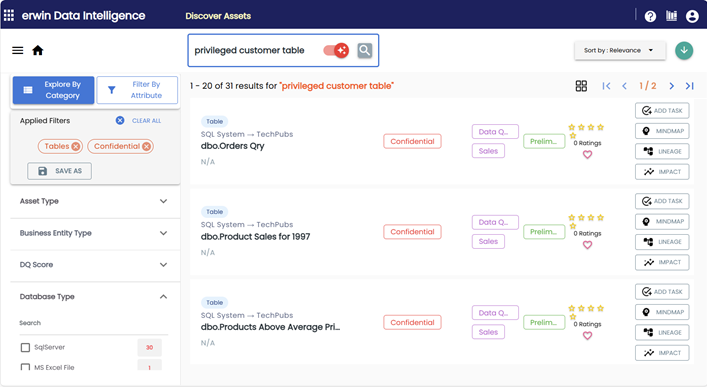Go to next results page
This screenshot has width=707, height=387.
[x=671, y=86]
